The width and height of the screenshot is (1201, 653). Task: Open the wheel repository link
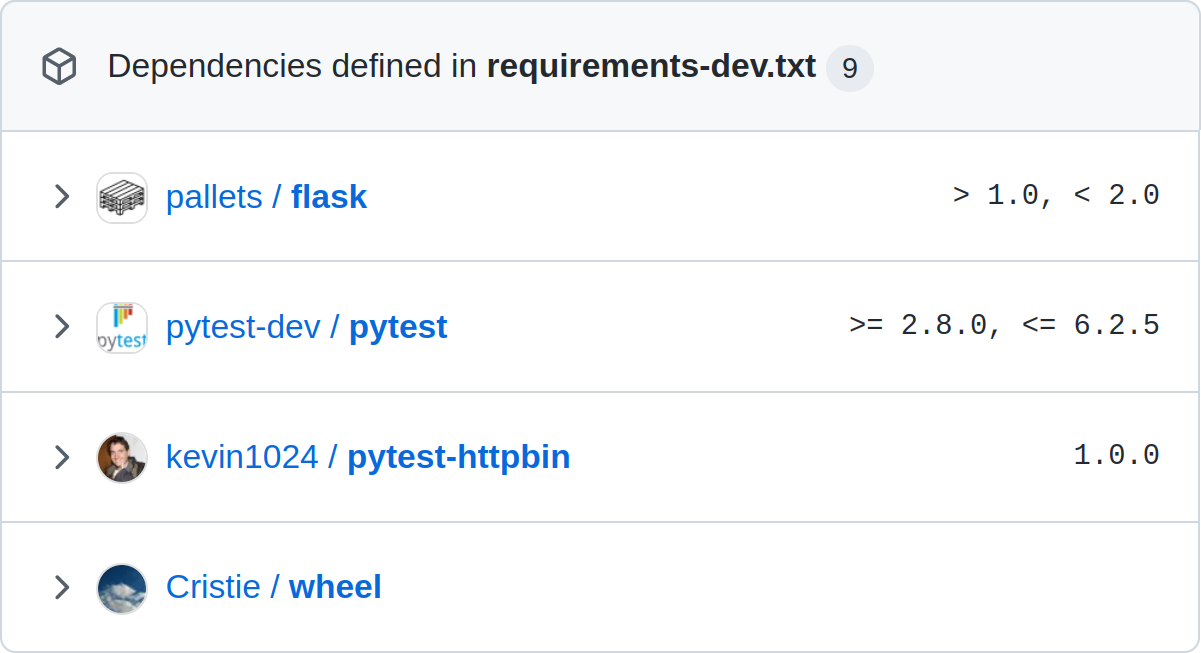coord(335,587)
